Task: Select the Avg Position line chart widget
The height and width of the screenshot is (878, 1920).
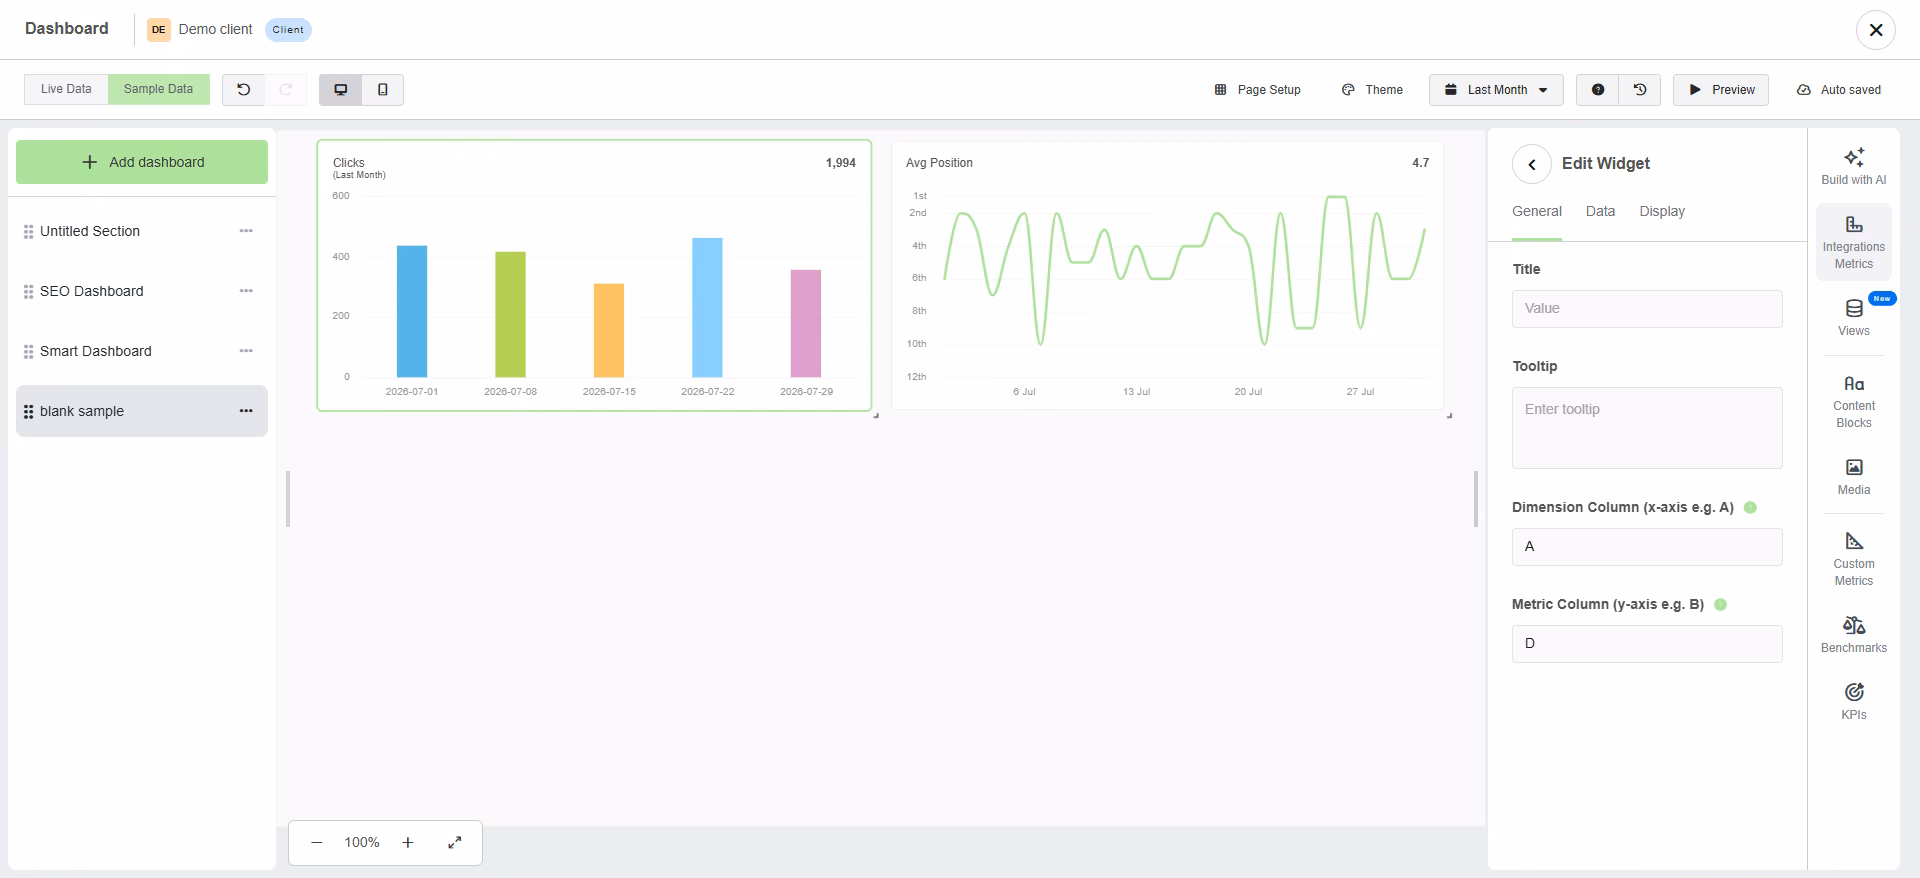Action: [x=1167, y=275]
